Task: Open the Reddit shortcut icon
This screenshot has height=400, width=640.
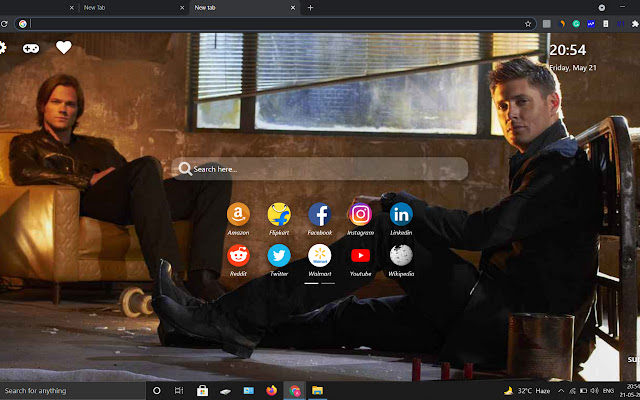Action: pyautogui.click(x=238, y=256)
